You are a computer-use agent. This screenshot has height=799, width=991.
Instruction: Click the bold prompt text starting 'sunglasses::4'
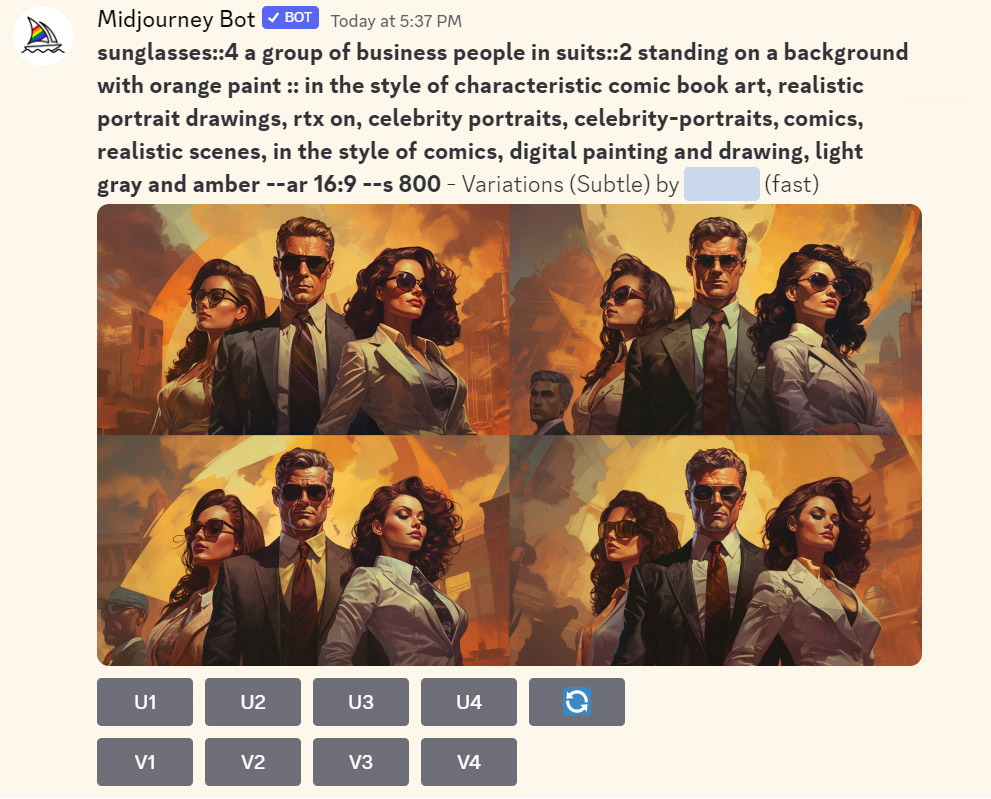[502, 118]
